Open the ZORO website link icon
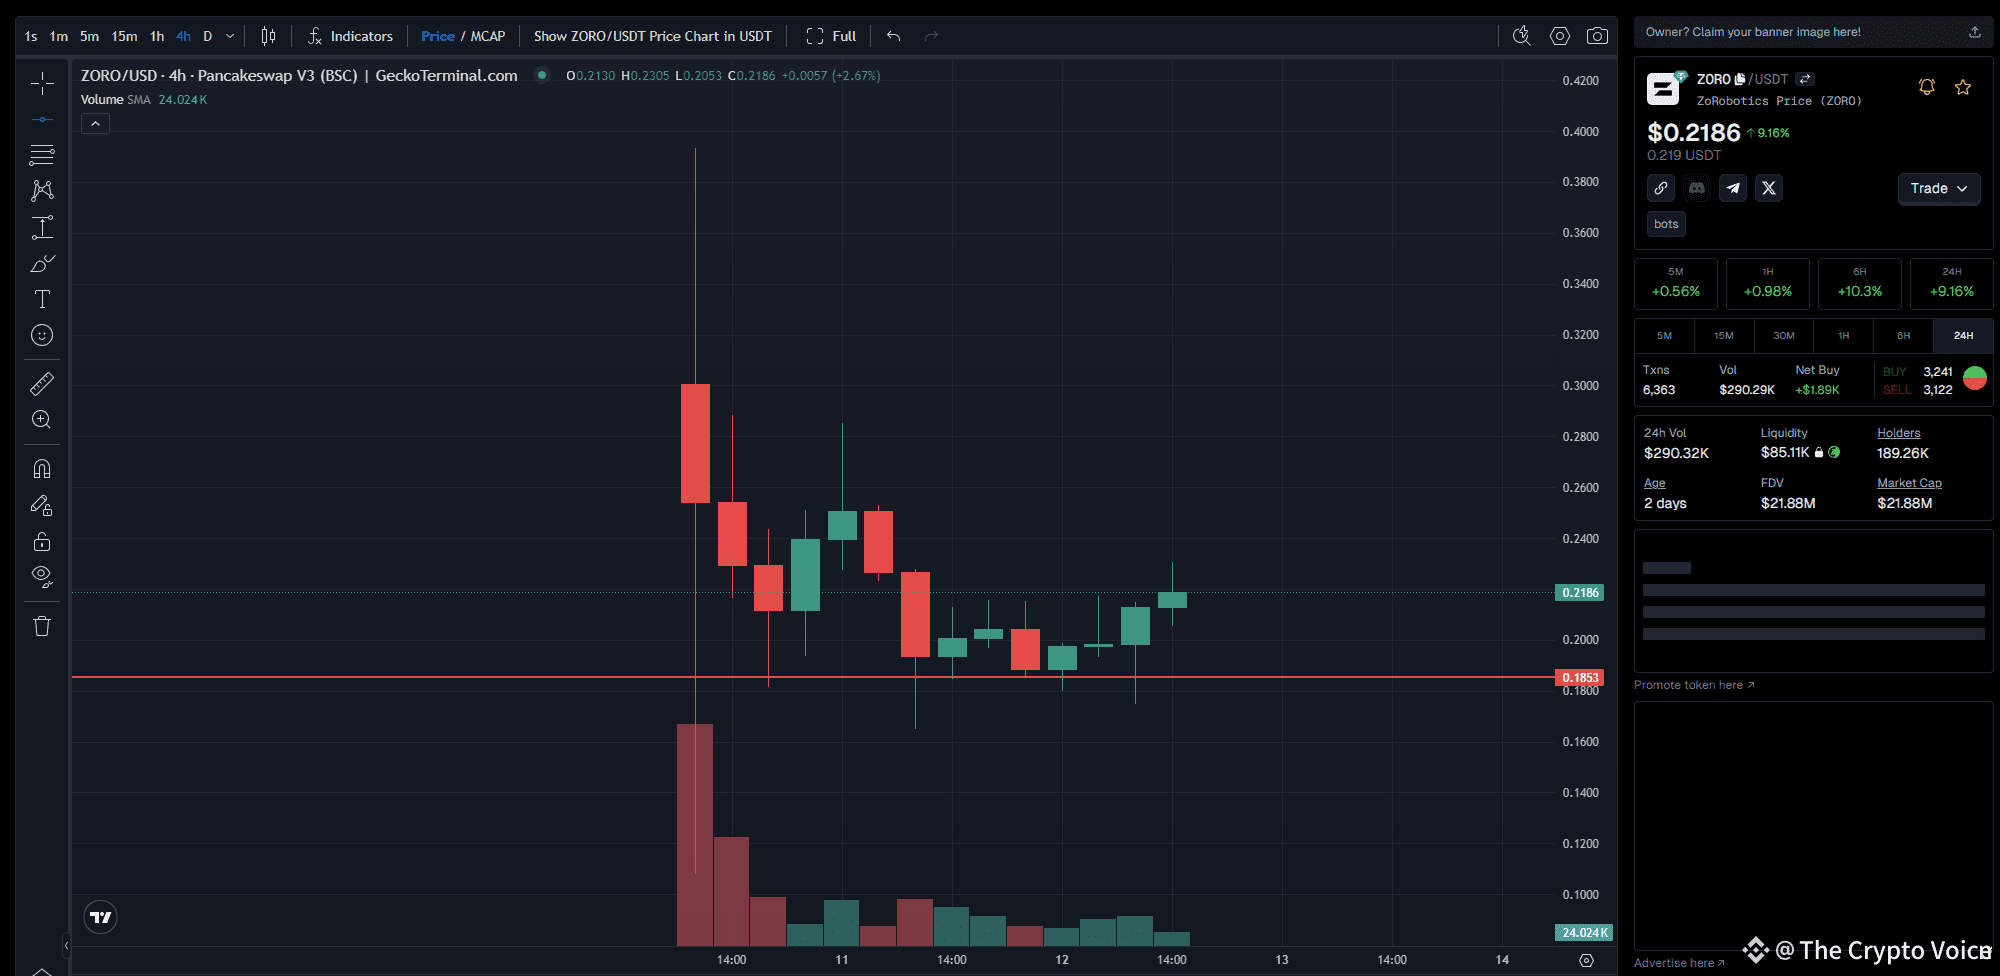2000x976 pixels. click(x=1661, y=188)
